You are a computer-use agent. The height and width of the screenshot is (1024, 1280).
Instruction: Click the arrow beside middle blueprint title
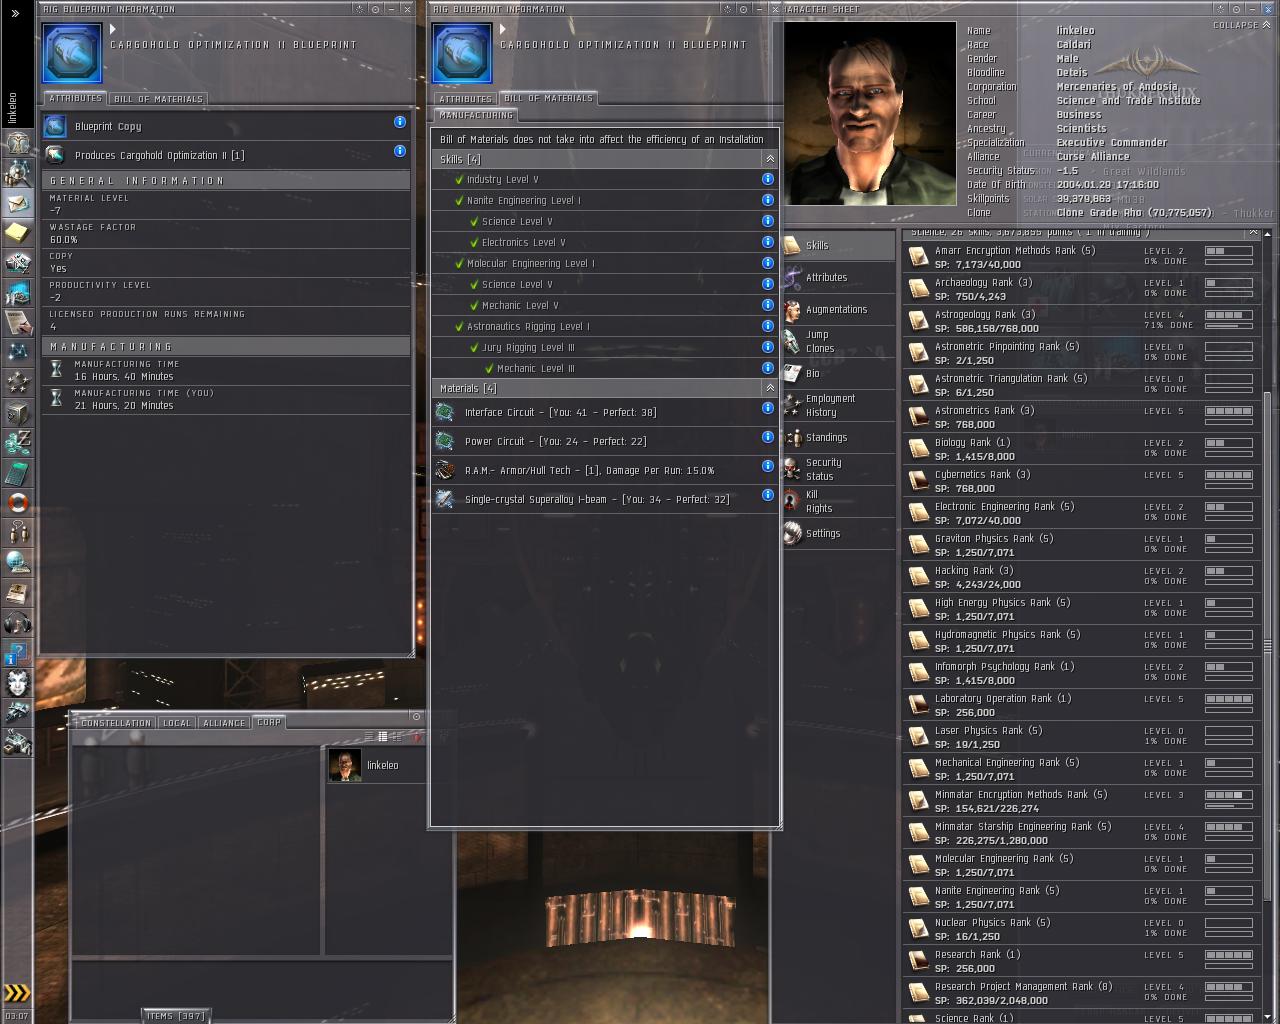(x=504, y=30)
